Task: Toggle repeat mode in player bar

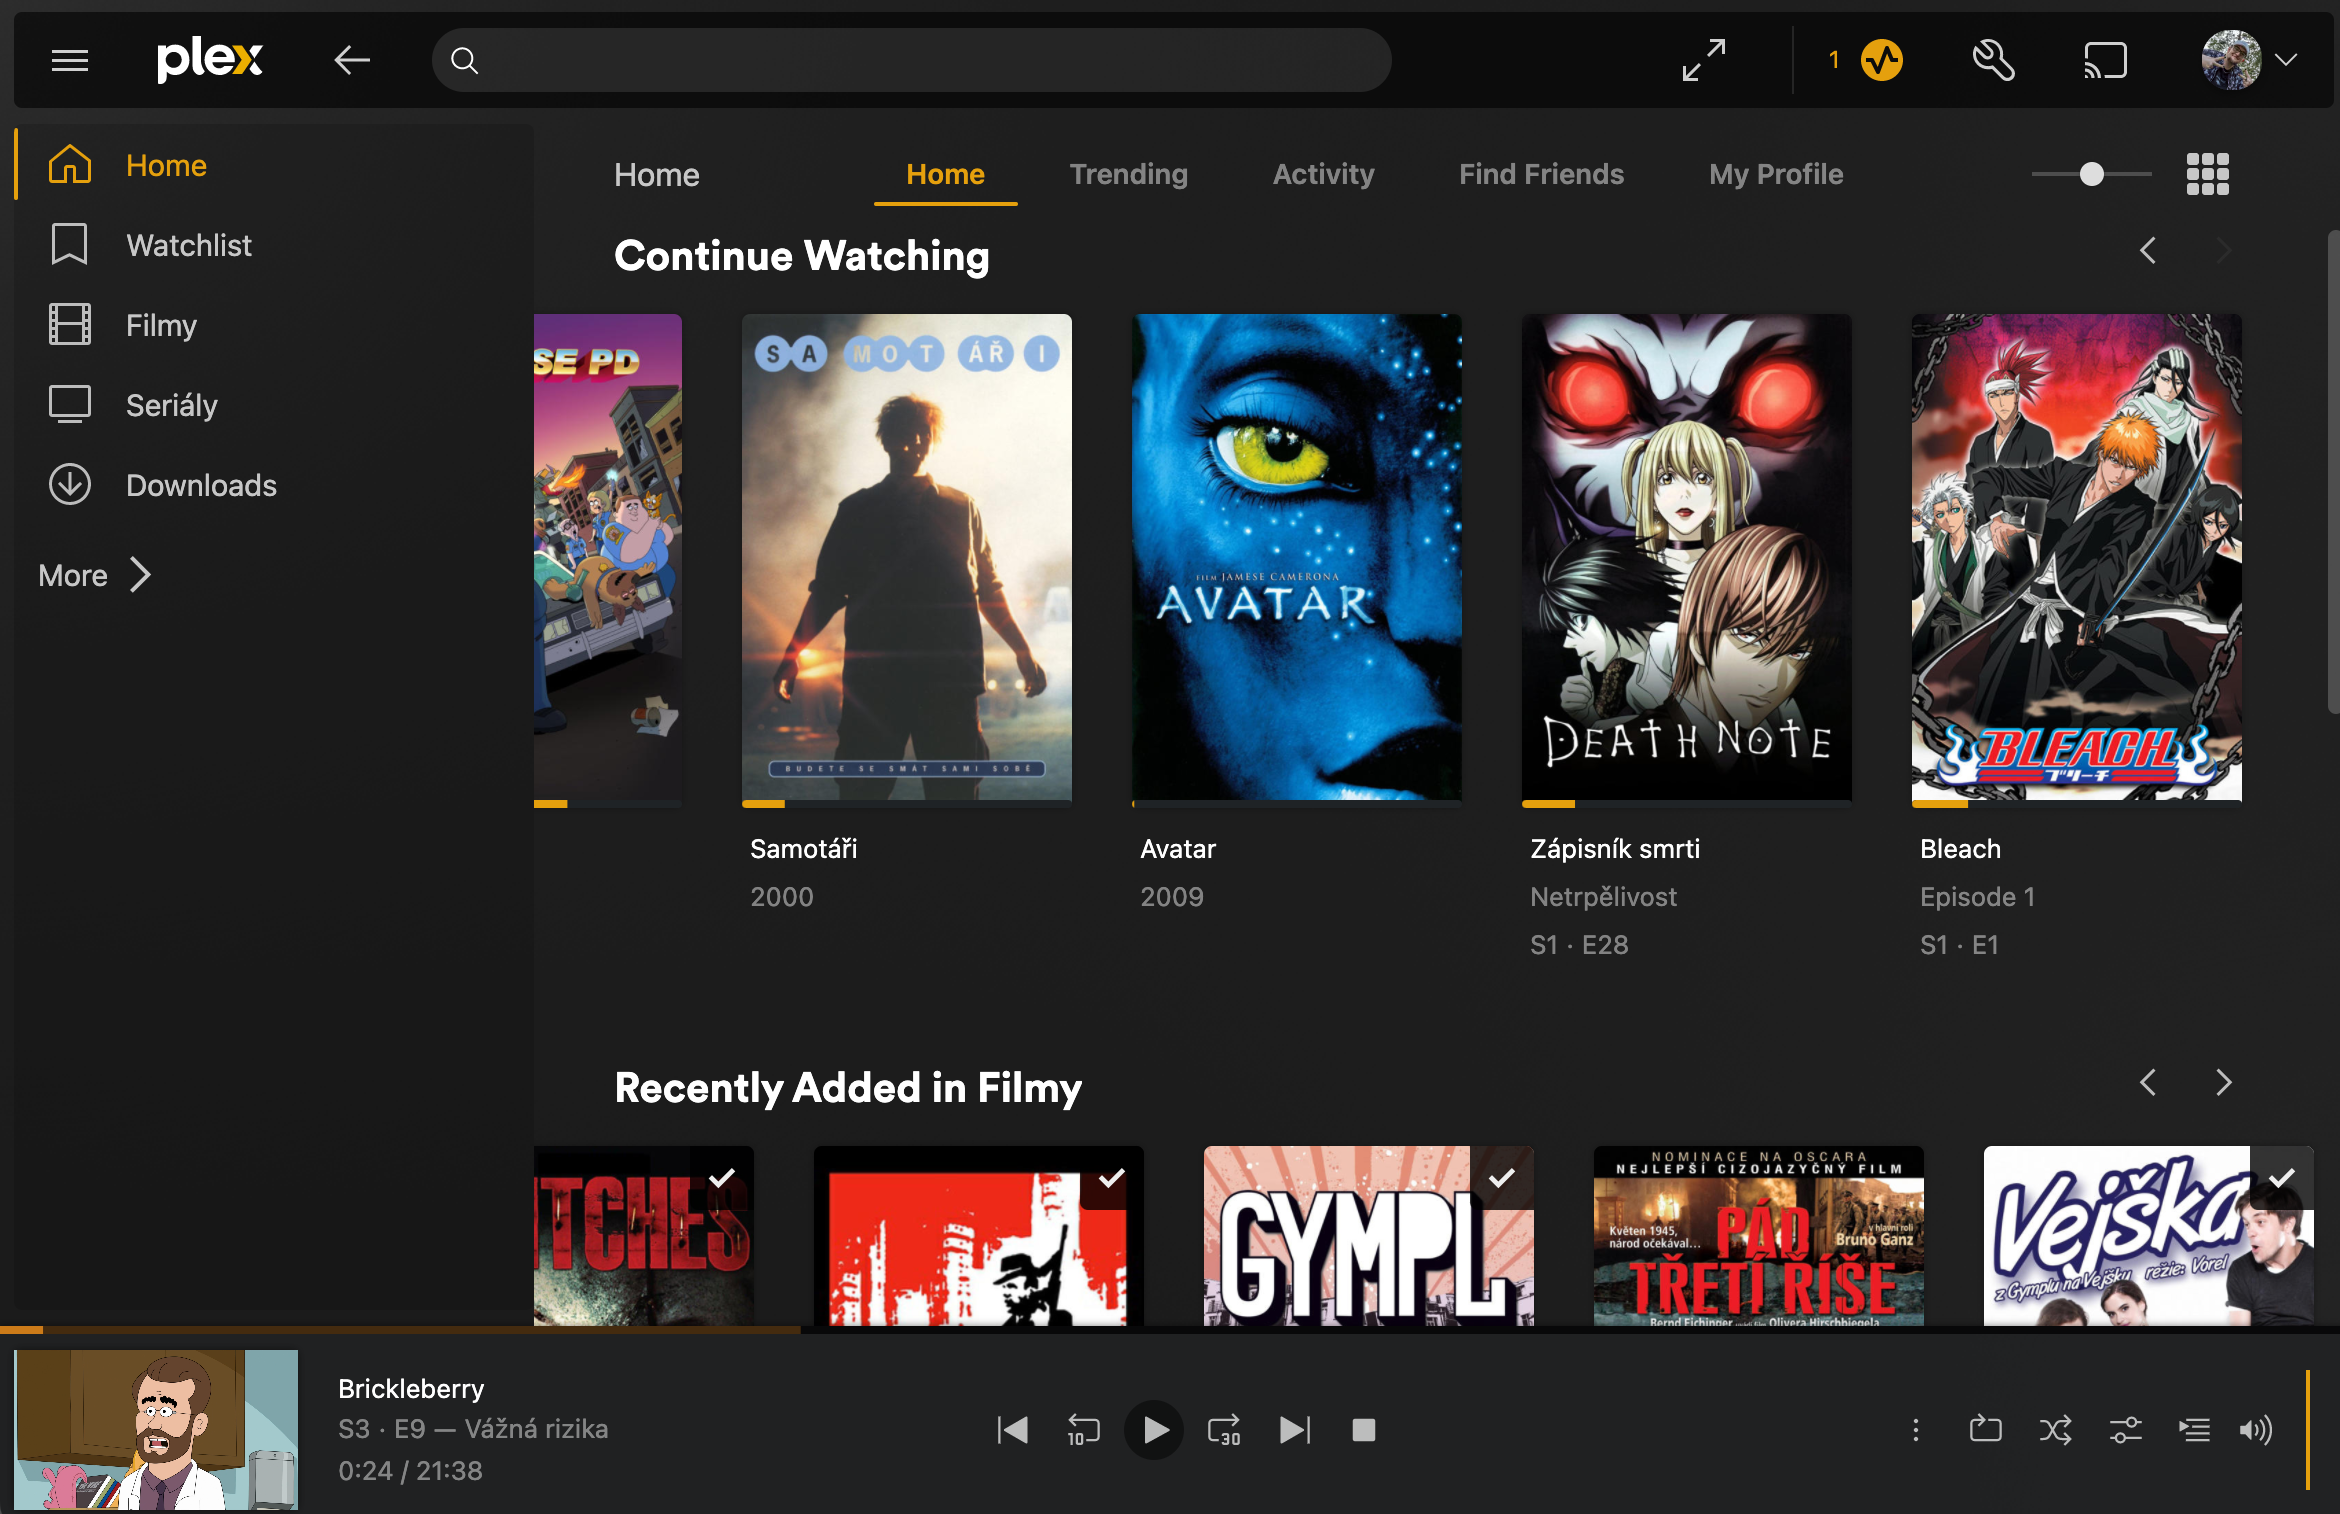Action: click(x=1985, y=1430)
